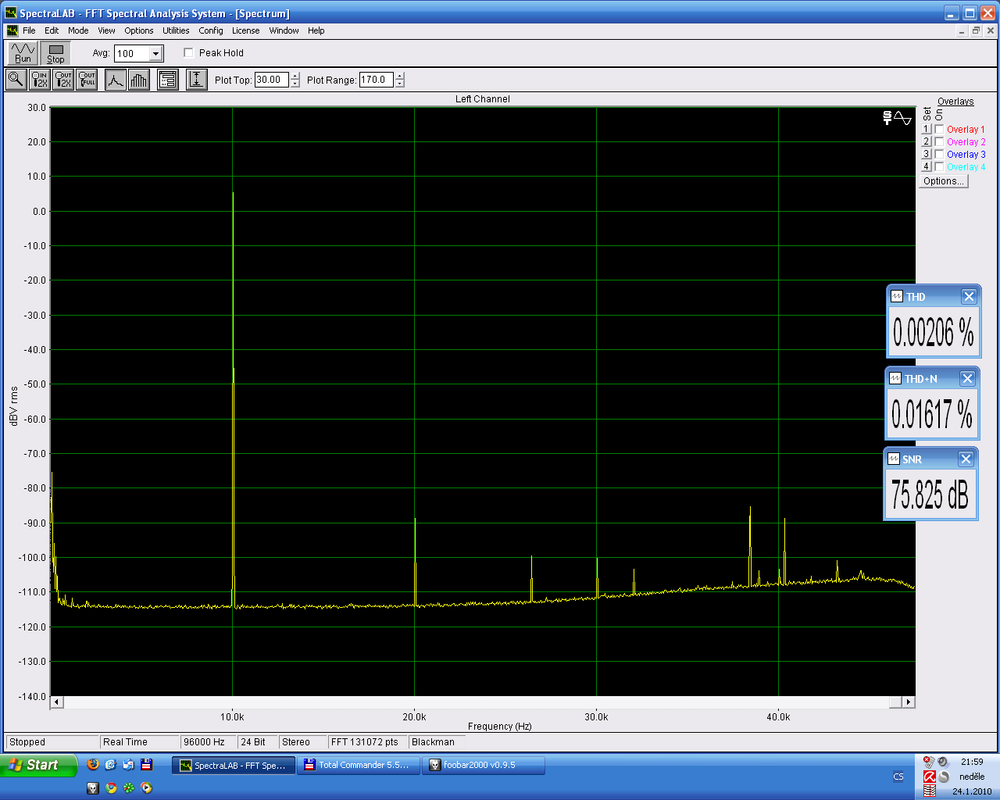Expand the Avg averaging dropdown
This screenshot has width=1000, height=800.
tap(156, 54)
